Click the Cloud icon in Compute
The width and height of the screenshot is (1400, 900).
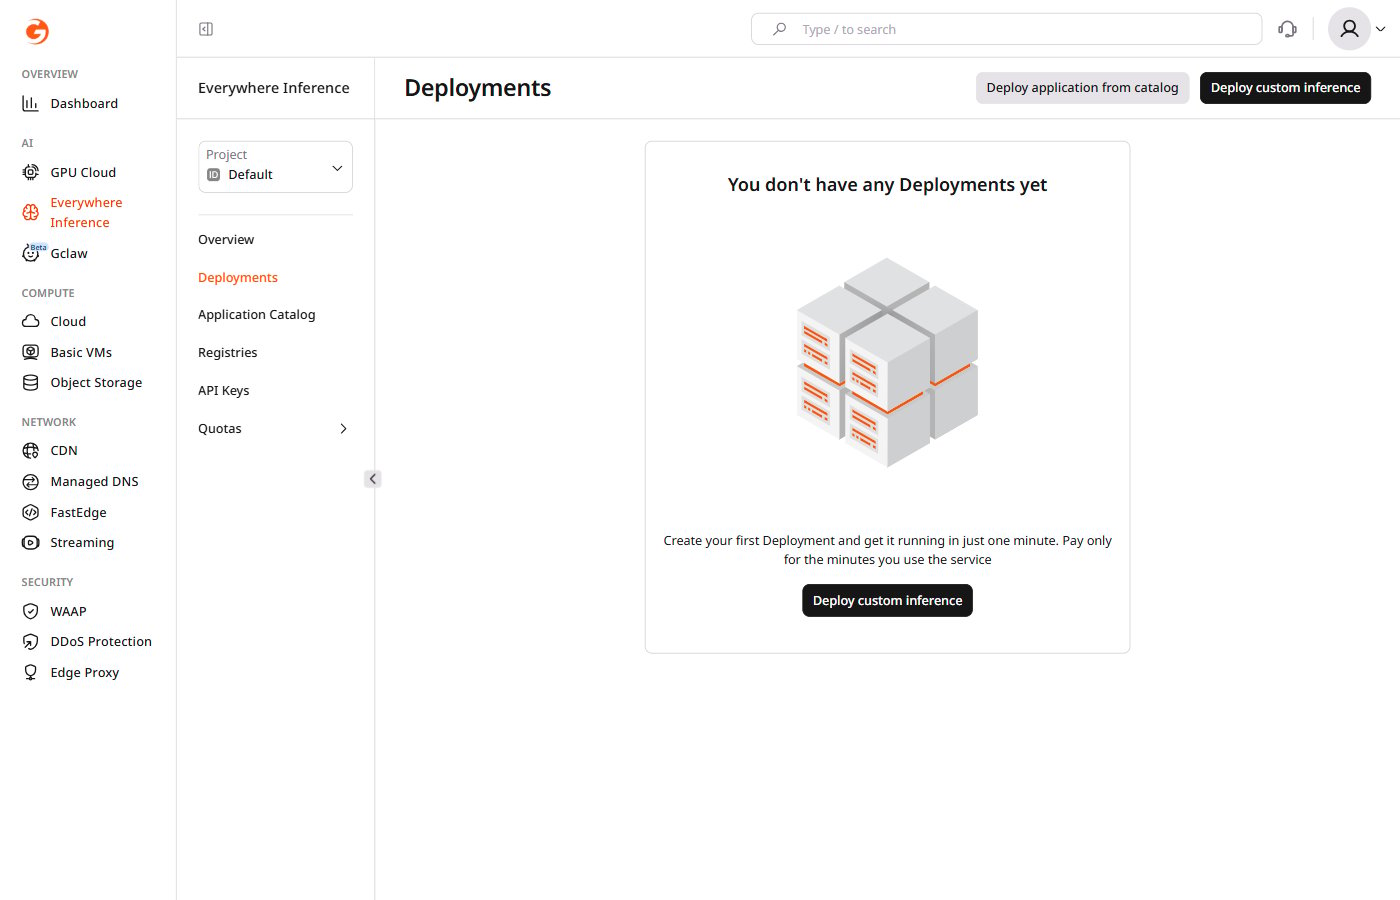[31, 321]
